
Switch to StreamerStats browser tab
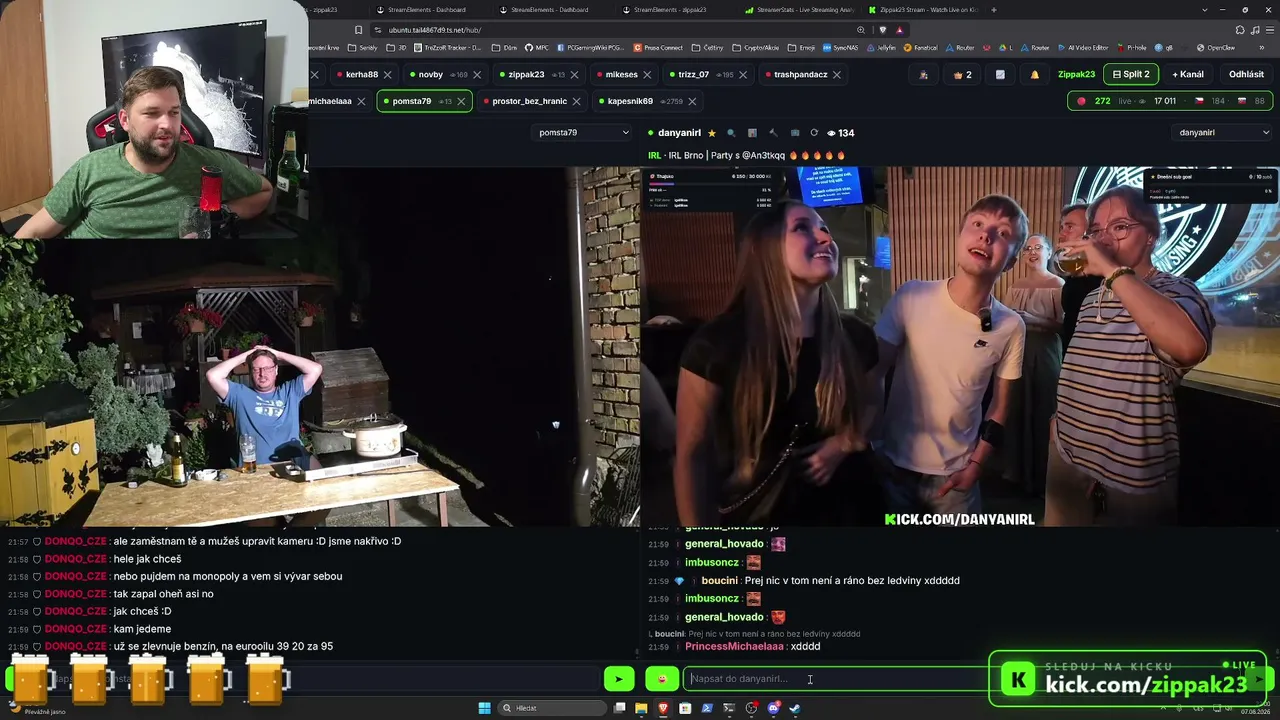pos(799,10)
